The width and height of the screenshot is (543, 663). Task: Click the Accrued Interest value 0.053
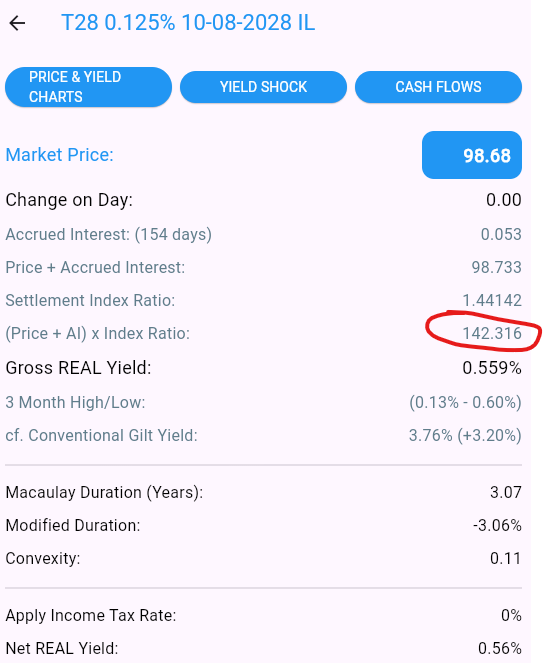[x=501, y=234]
